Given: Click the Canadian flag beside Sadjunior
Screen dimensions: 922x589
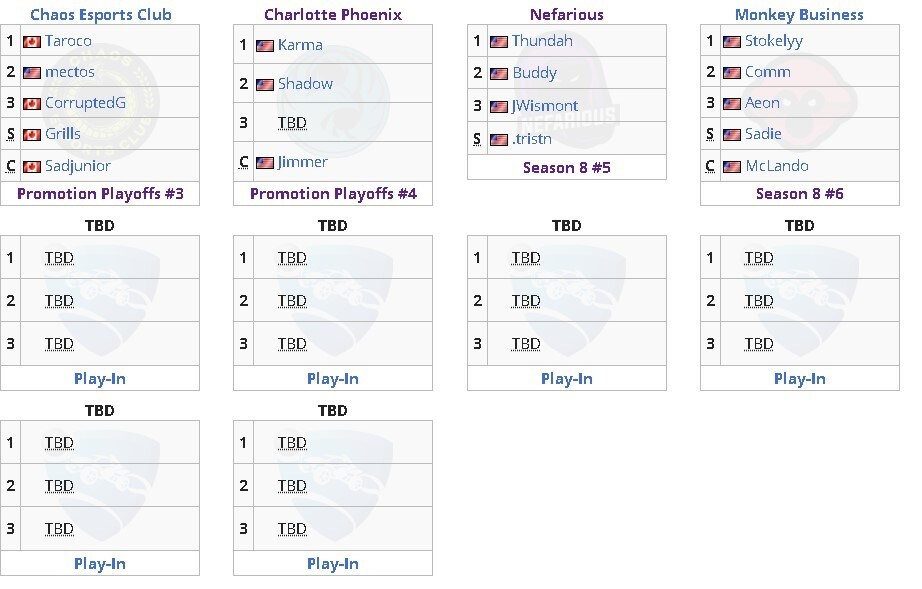Looking at the screenshot, I should (x=32, y=167).
